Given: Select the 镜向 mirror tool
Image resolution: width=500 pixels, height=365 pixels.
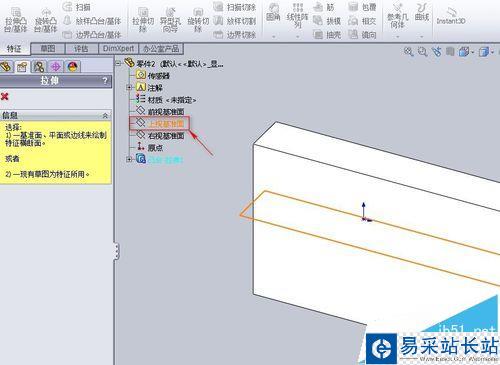Looking at the screenshot, I should pos(362,34).
